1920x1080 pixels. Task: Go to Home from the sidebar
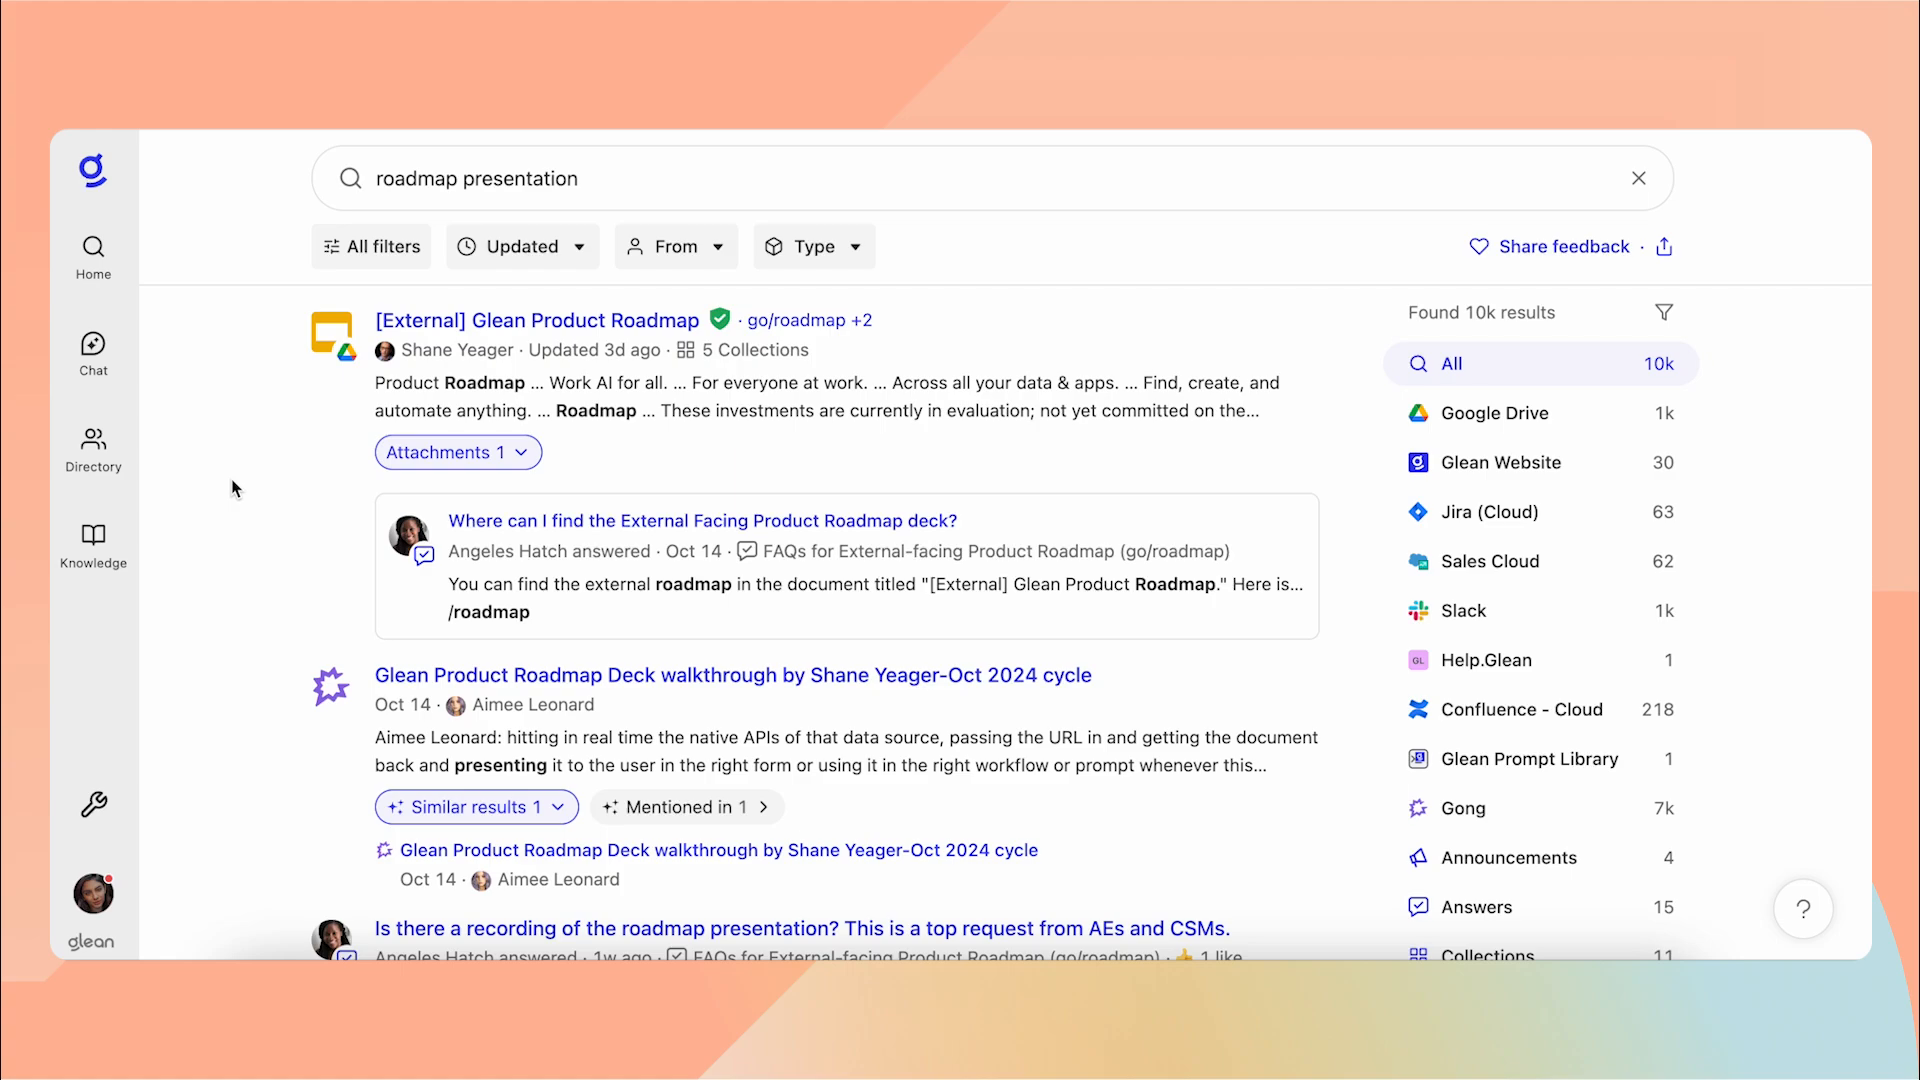coord(92,257)
